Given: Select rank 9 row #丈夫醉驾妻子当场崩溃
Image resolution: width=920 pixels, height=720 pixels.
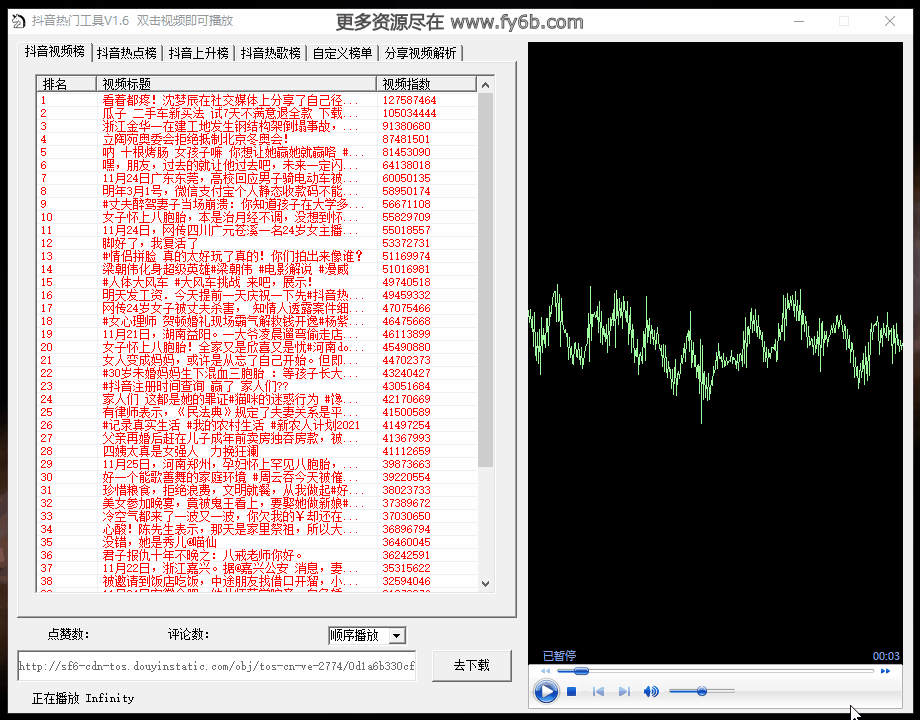Looking at the screenshot, I should pos(257,204).
